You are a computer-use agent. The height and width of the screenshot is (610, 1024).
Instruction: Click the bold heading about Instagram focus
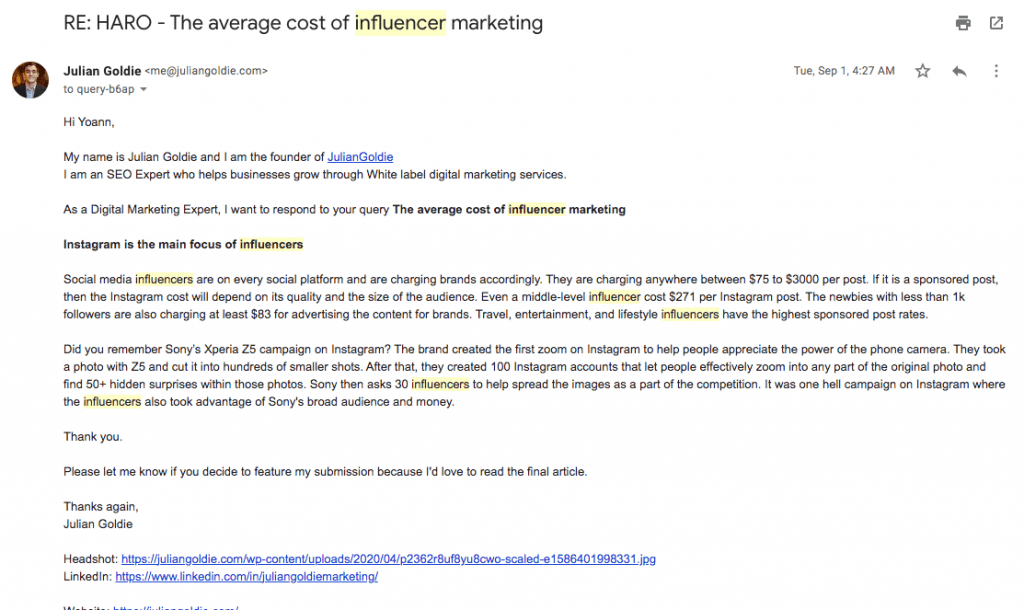coord(183,244)
